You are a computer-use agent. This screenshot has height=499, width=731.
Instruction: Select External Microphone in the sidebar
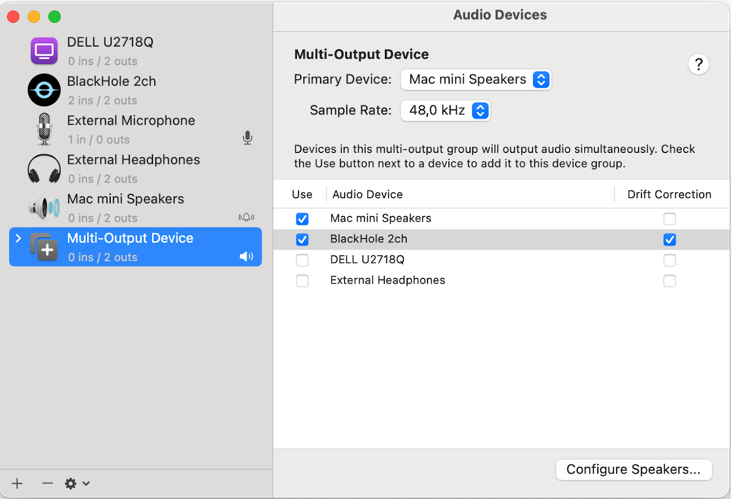135,129
